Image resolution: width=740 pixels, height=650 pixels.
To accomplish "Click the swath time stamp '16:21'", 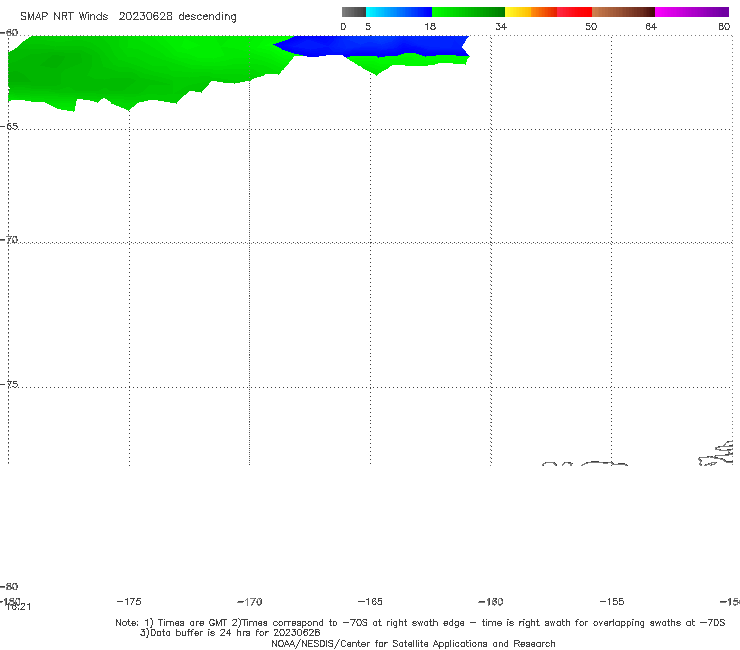I will [x=19, y=607].
